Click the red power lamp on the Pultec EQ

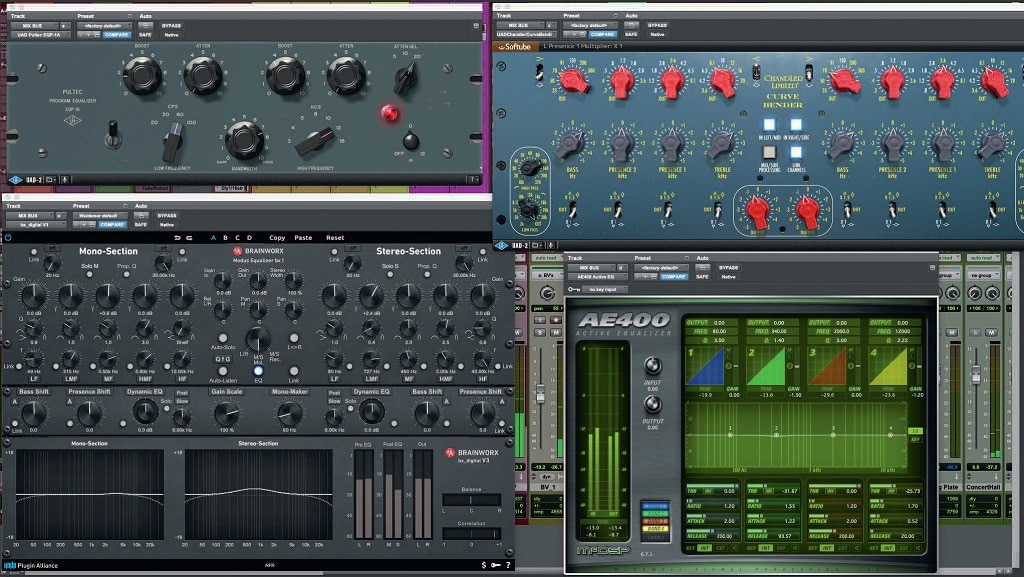pos(389,113)
